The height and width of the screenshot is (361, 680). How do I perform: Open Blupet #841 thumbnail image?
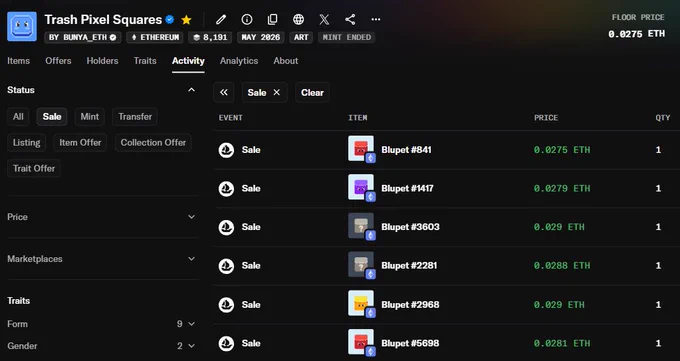coord(361,148)
